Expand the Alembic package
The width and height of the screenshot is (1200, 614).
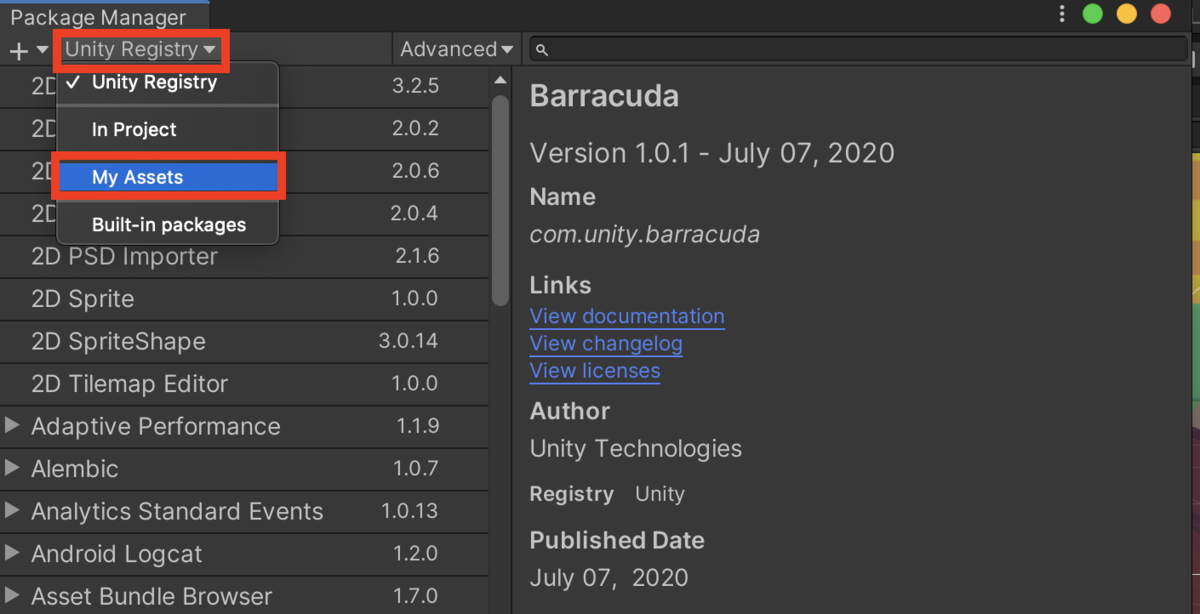coord(12,468)
